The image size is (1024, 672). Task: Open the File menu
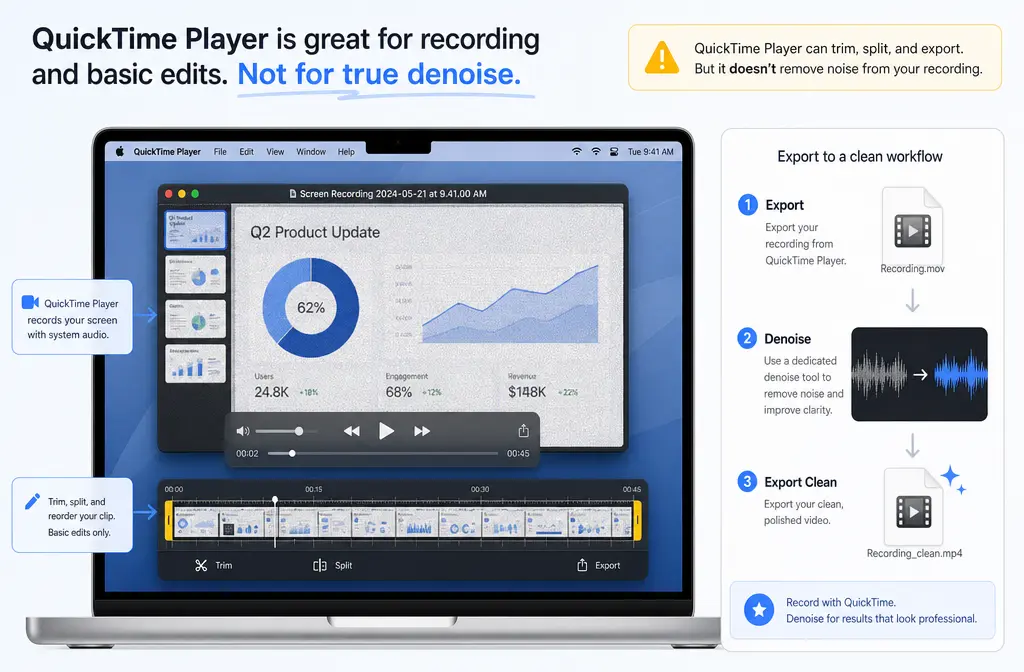pyautogui.click(x=220, y=152)
